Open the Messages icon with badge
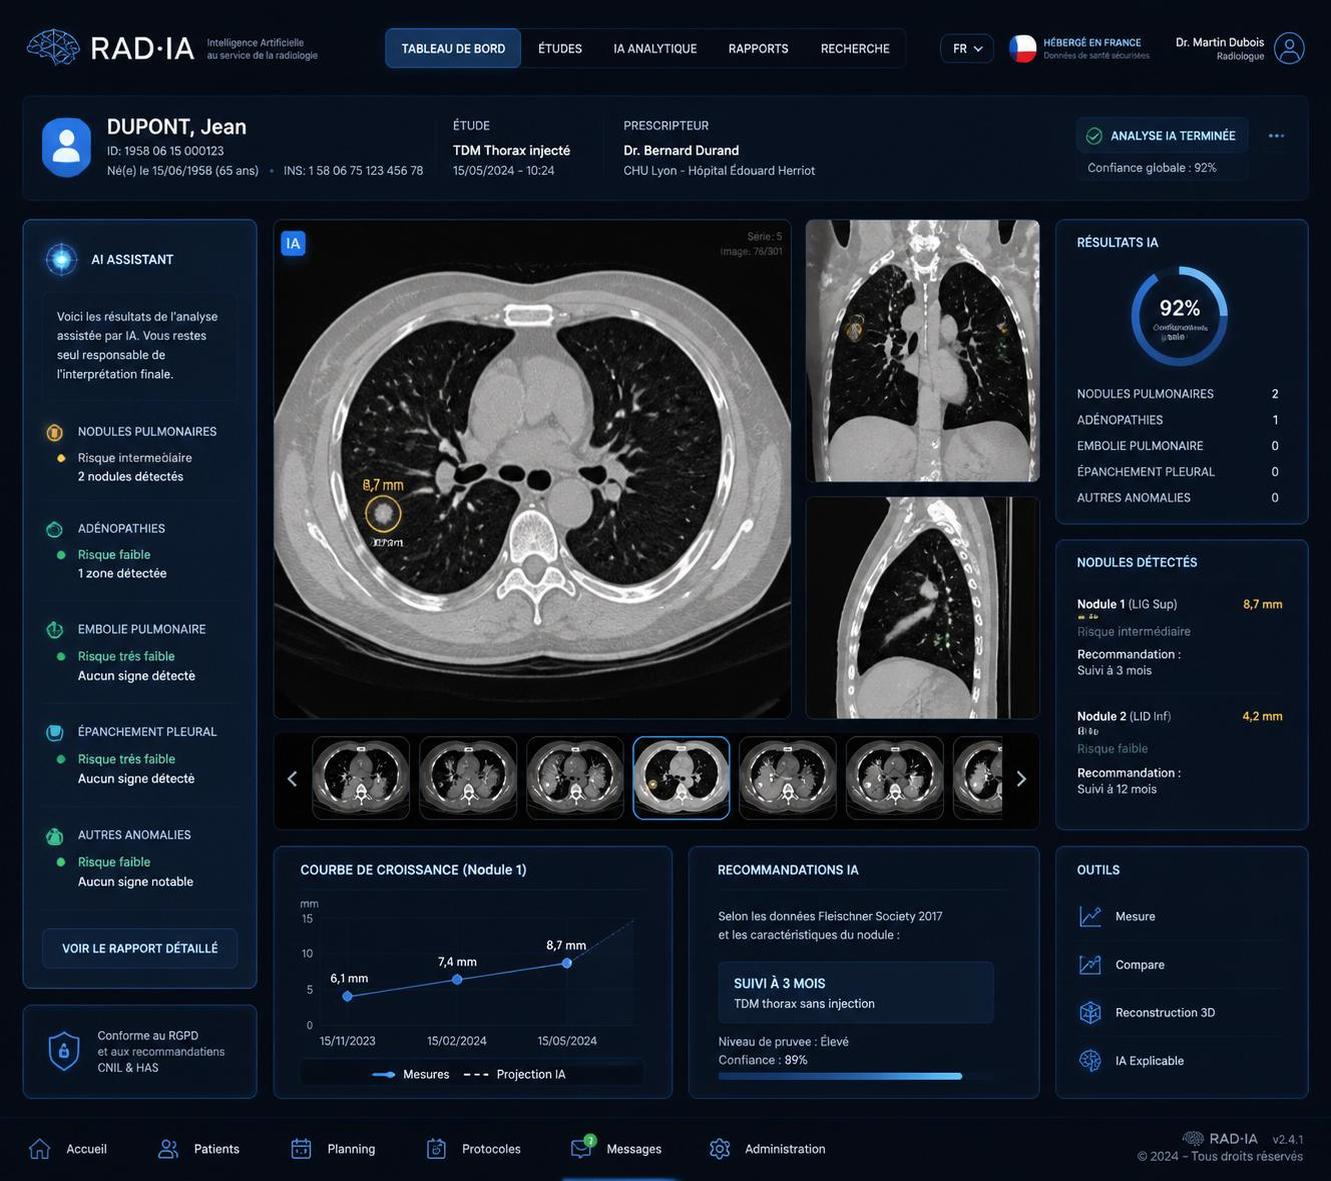The height and width of the screenshot is (1181, 1331). click(x=582, y=1147)
